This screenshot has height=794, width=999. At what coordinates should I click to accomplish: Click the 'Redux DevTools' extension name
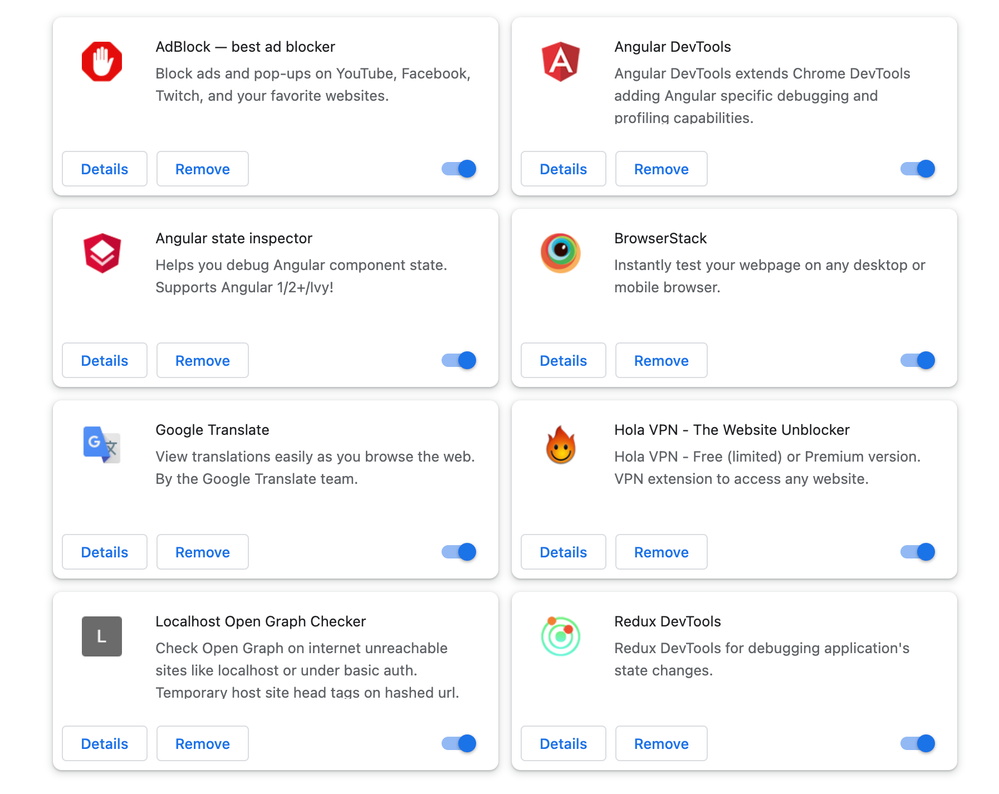point(668,621)
